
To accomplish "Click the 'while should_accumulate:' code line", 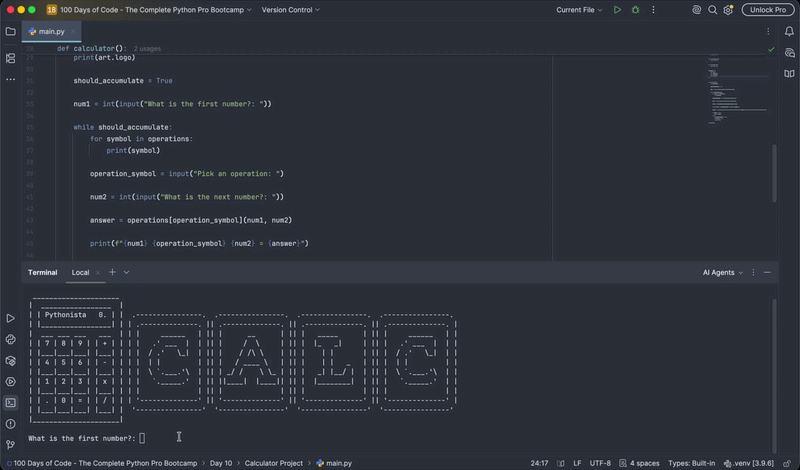I will (122, 127).
